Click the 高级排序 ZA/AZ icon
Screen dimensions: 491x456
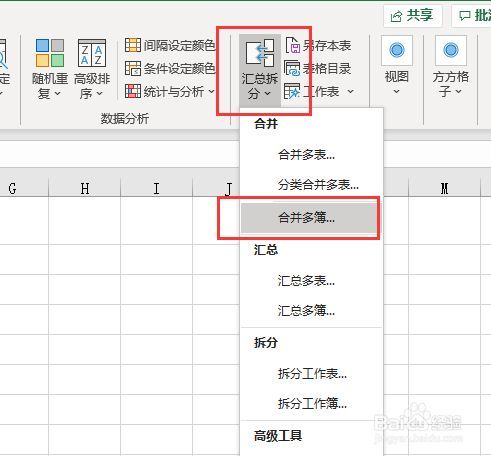coord(92,53)
